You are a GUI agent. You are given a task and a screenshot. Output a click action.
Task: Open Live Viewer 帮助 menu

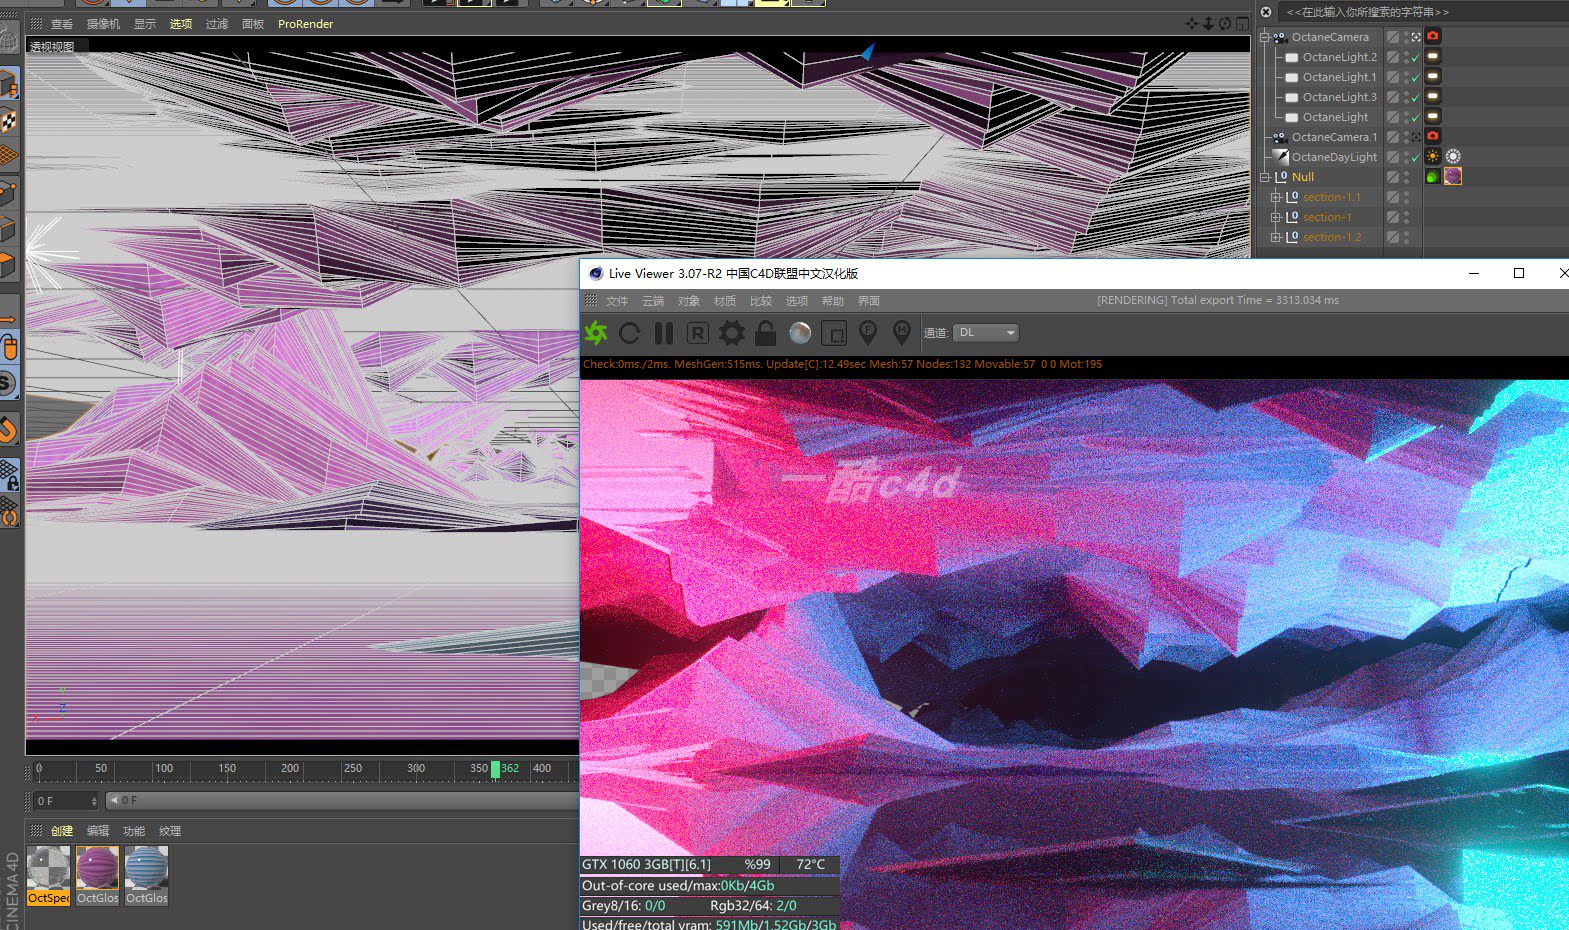click(833, 301)
